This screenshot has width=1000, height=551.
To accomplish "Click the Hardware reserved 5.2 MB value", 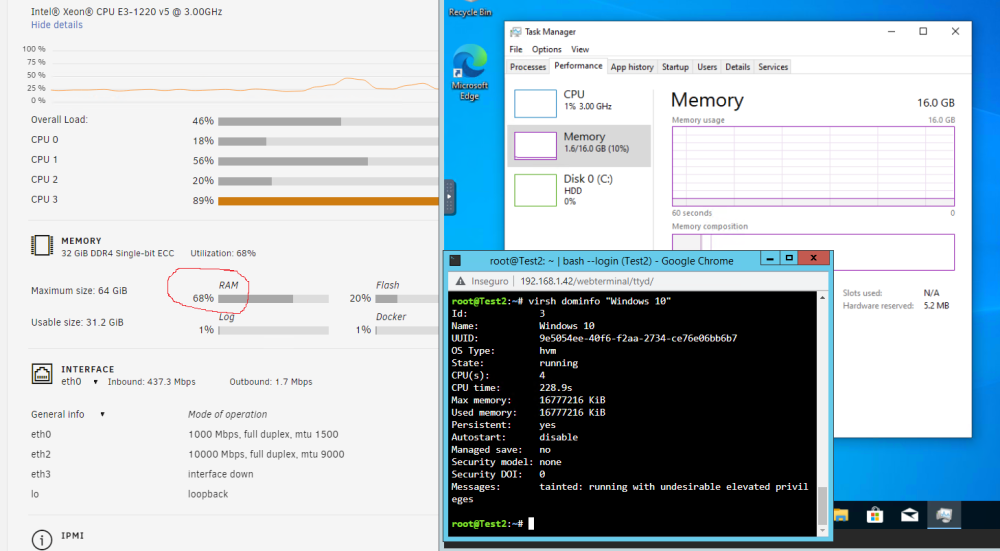I will tap(936, 306).
